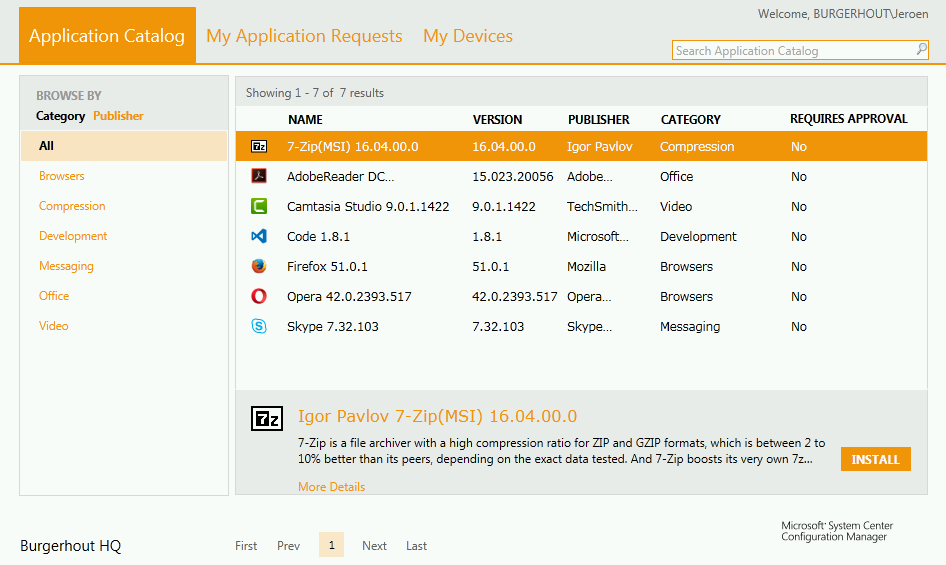Filter by Browsers category
946x565 pixels.
click(x=62, y=176)
